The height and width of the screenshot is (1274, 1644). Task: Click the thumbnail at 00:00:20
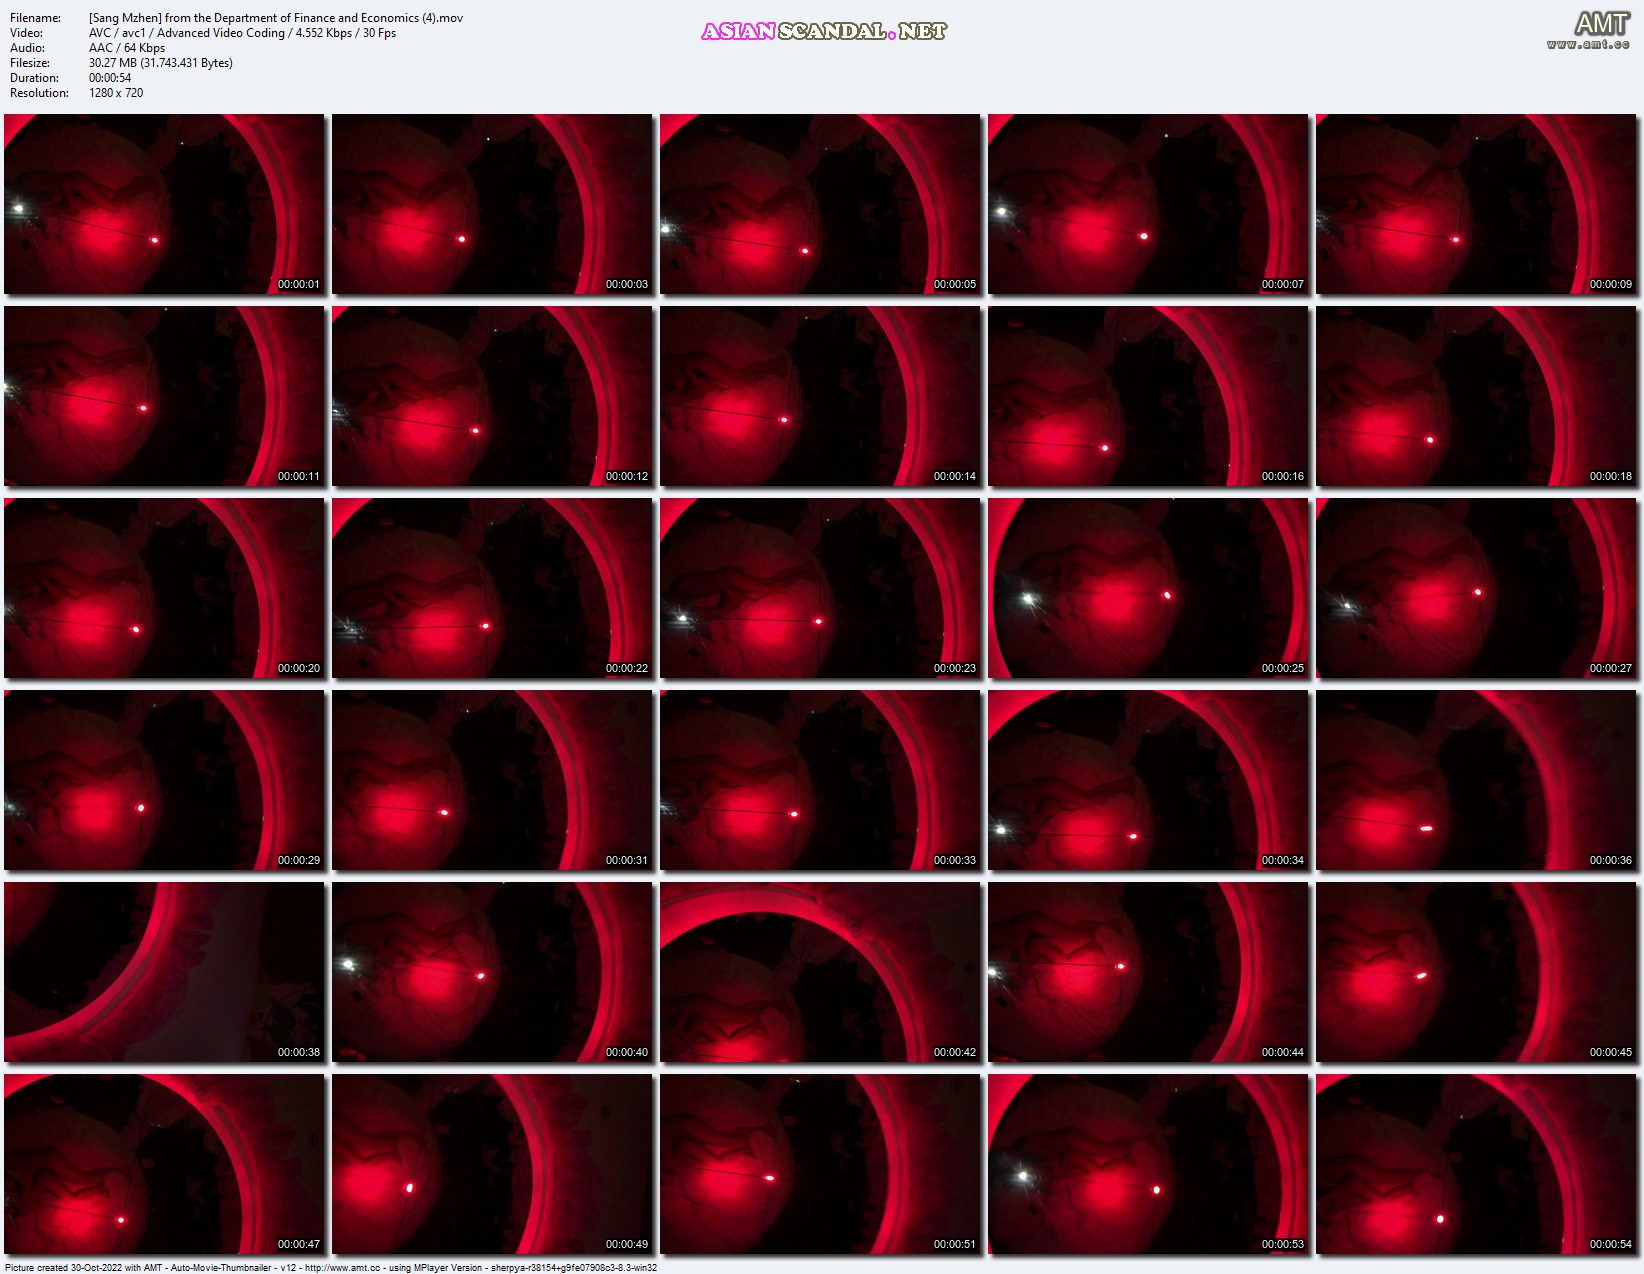pyautogui.click(x=164, y=588)
